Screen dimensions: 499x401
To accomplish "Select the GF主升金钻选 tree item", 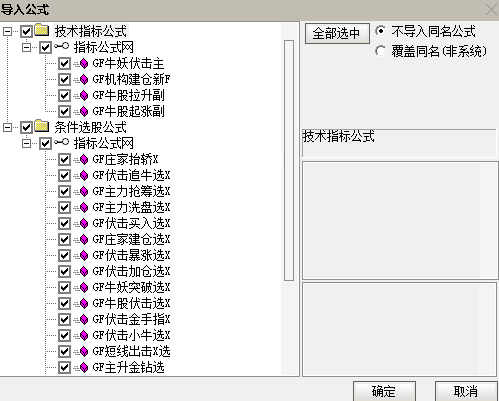I will 128,367.
